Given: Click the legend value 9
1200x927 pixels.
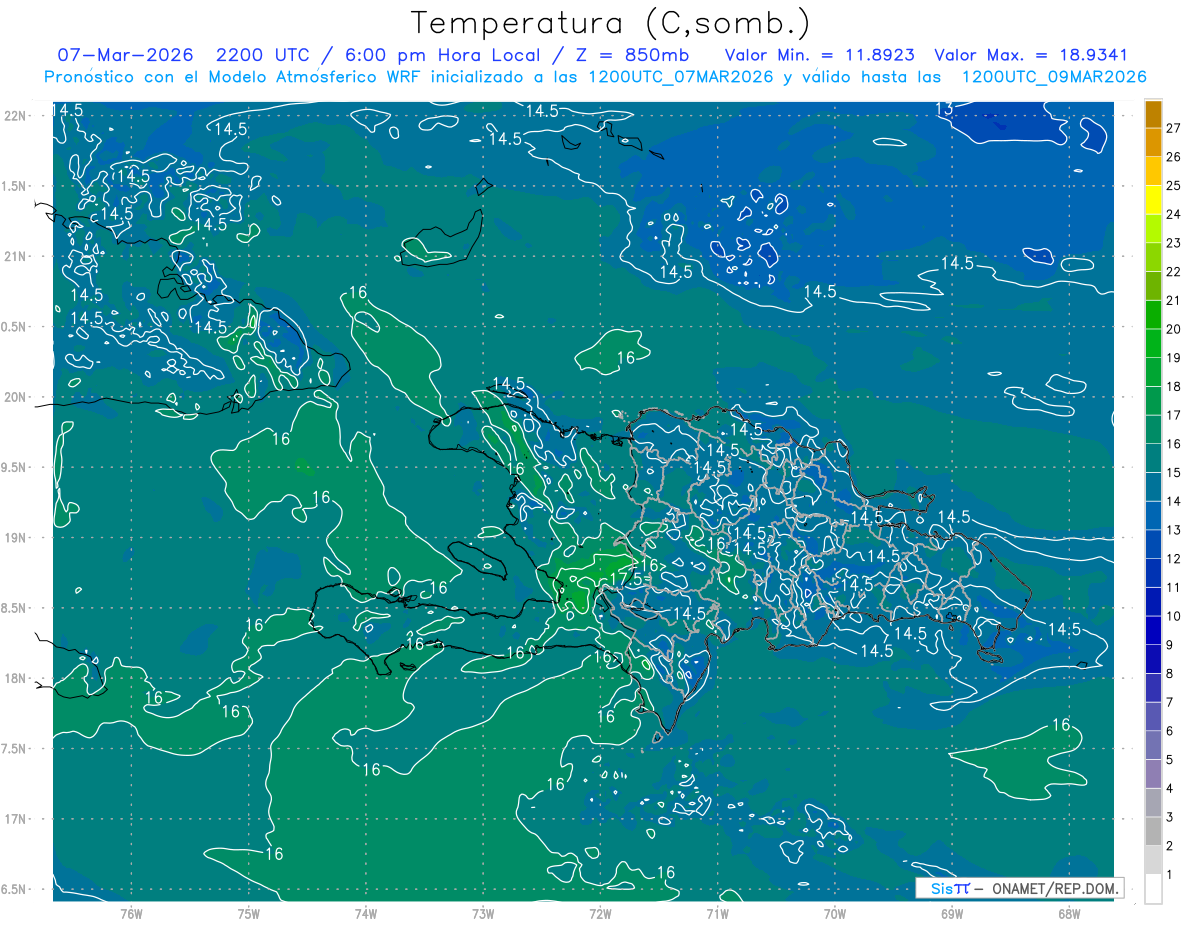Looking at the screenshot, I should tap(1170, 645).
